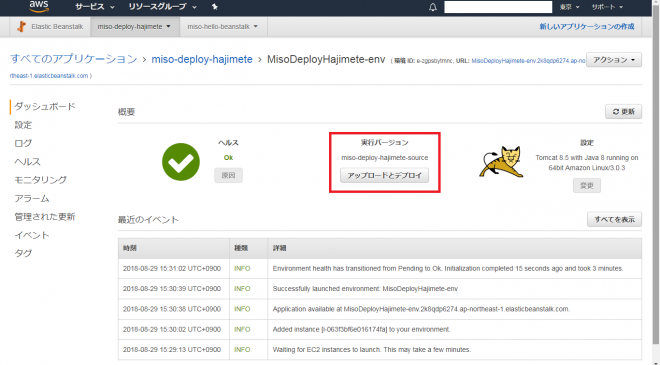Screen dimensions: 660x365
Task: Click the 原因 button under health
Action: click(228, 175)
